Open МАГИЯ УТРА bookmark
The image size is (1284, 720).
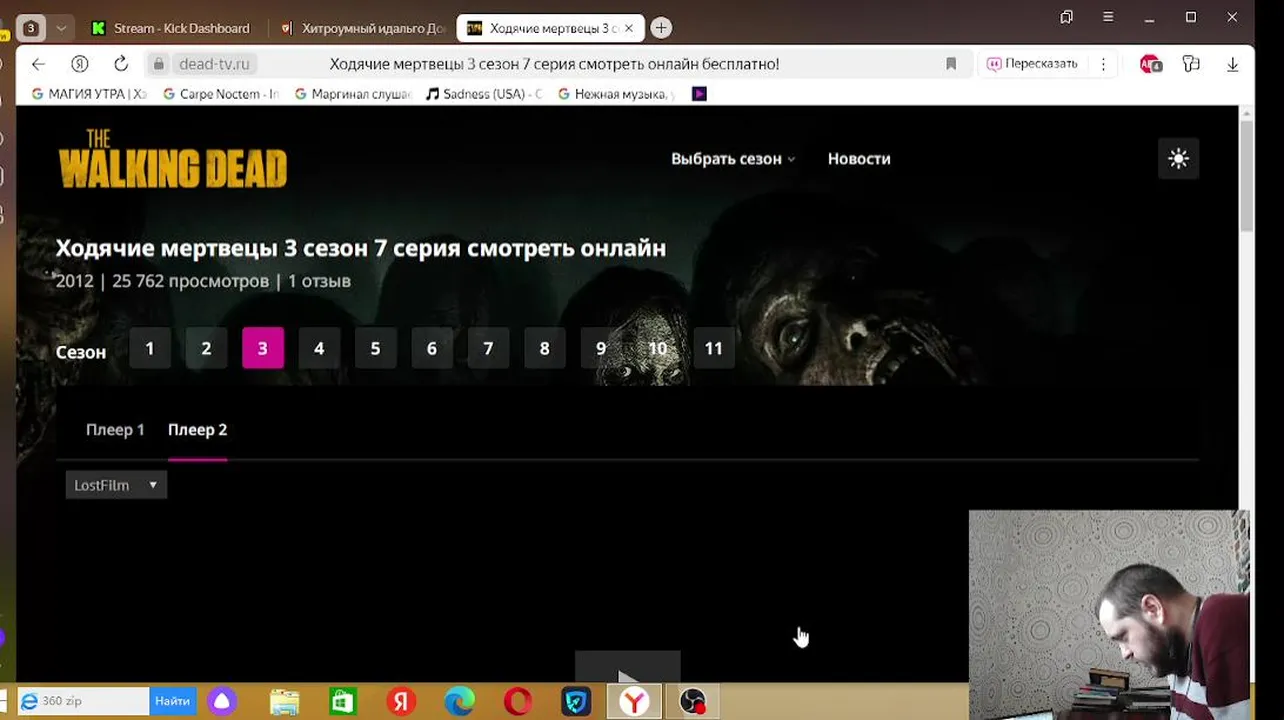click(x=89, y=94)
